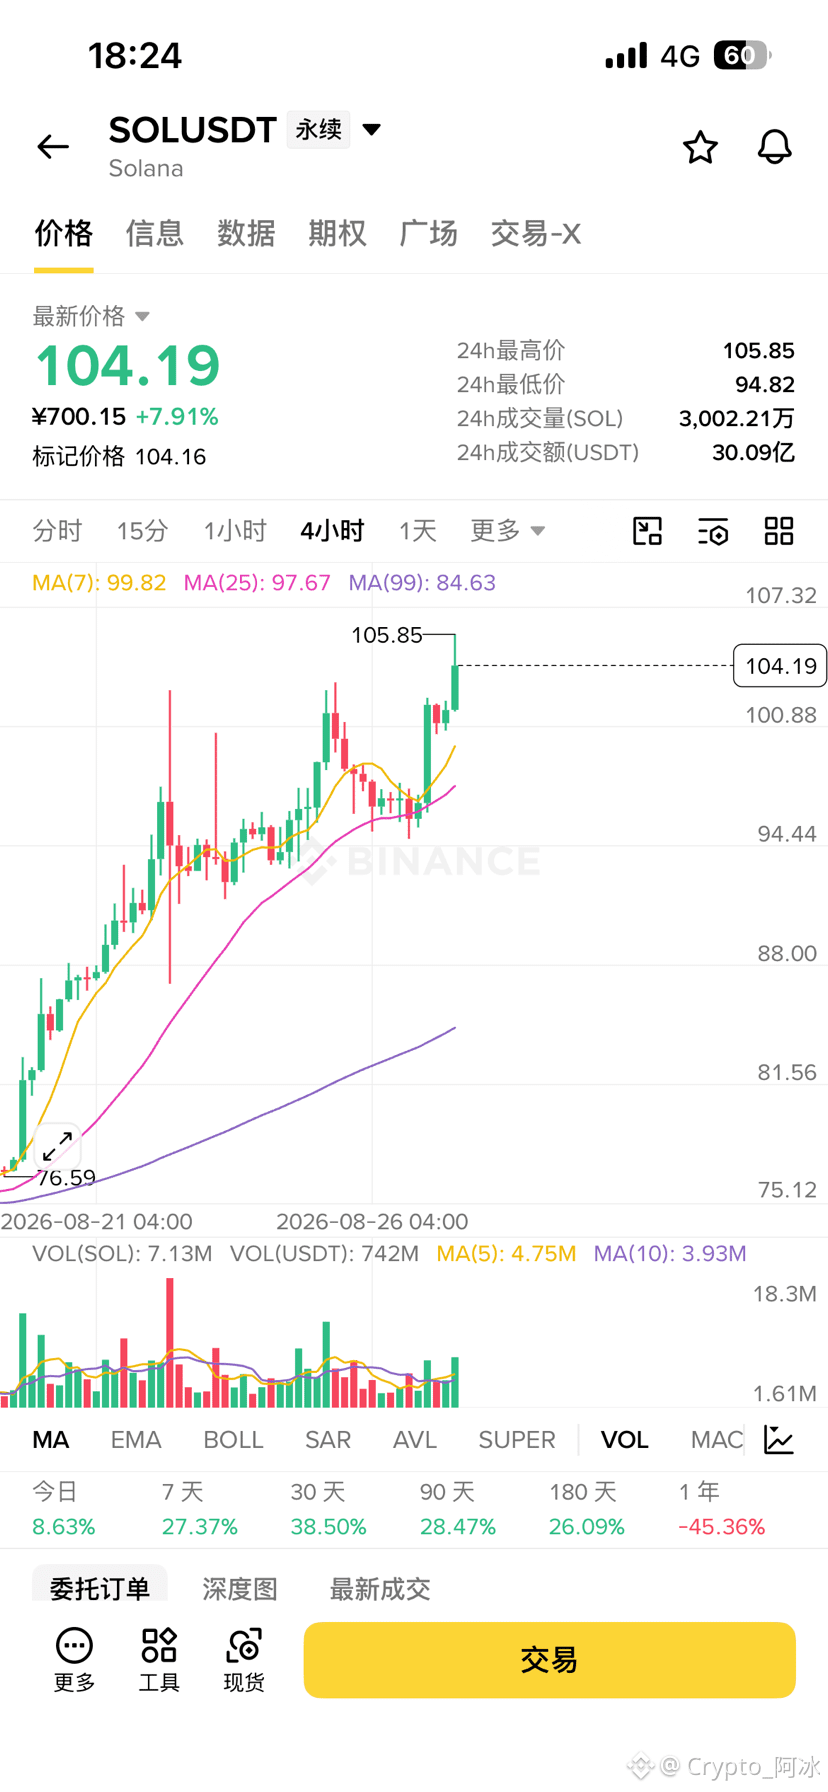828x1792 pixels.
Task: Select the 1小时 timeframe
Action: (x=235, y=531)
